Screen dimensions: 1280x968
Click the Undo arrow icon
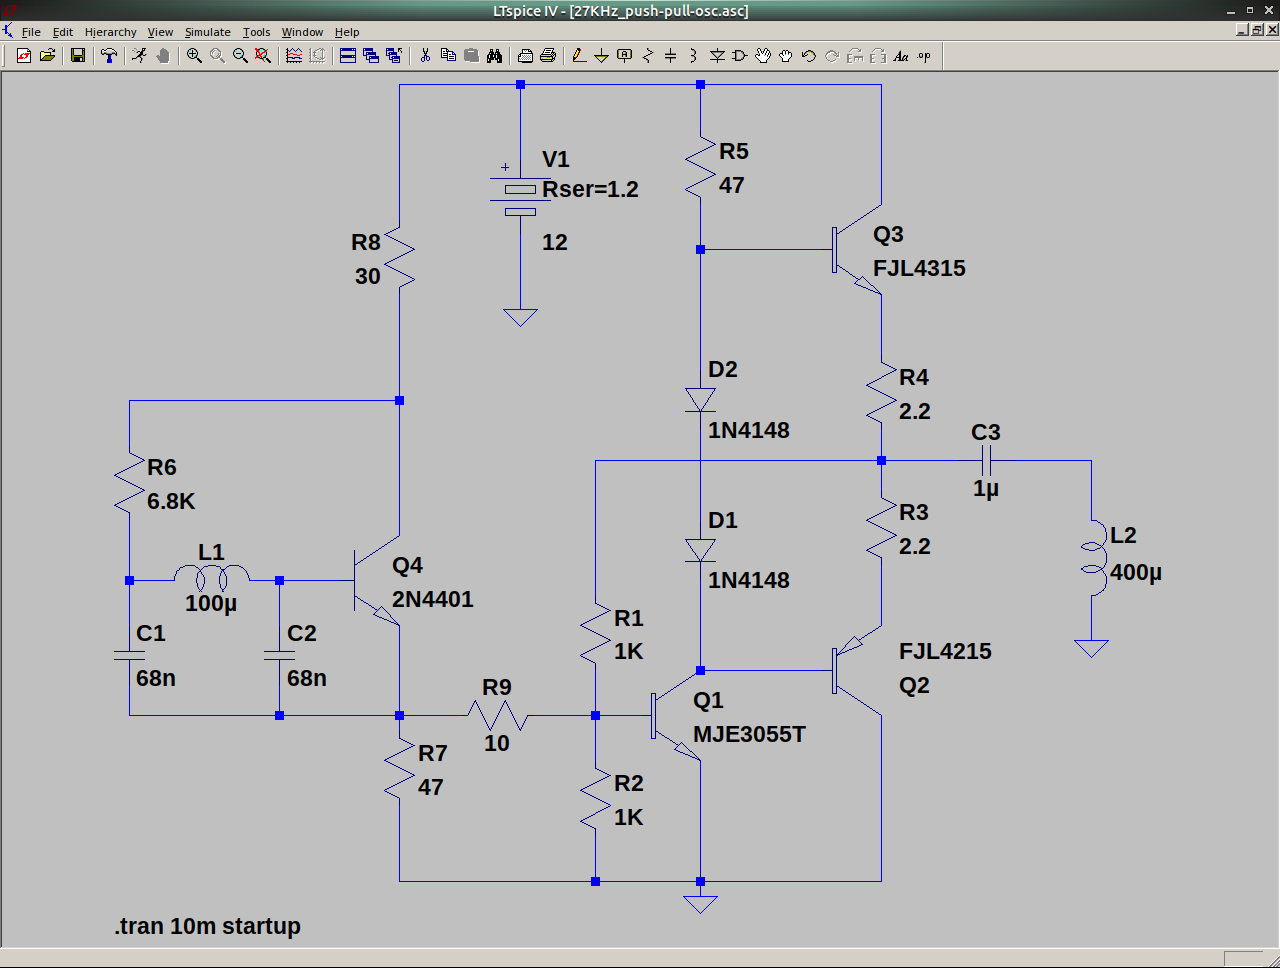[x=809, y=56]
